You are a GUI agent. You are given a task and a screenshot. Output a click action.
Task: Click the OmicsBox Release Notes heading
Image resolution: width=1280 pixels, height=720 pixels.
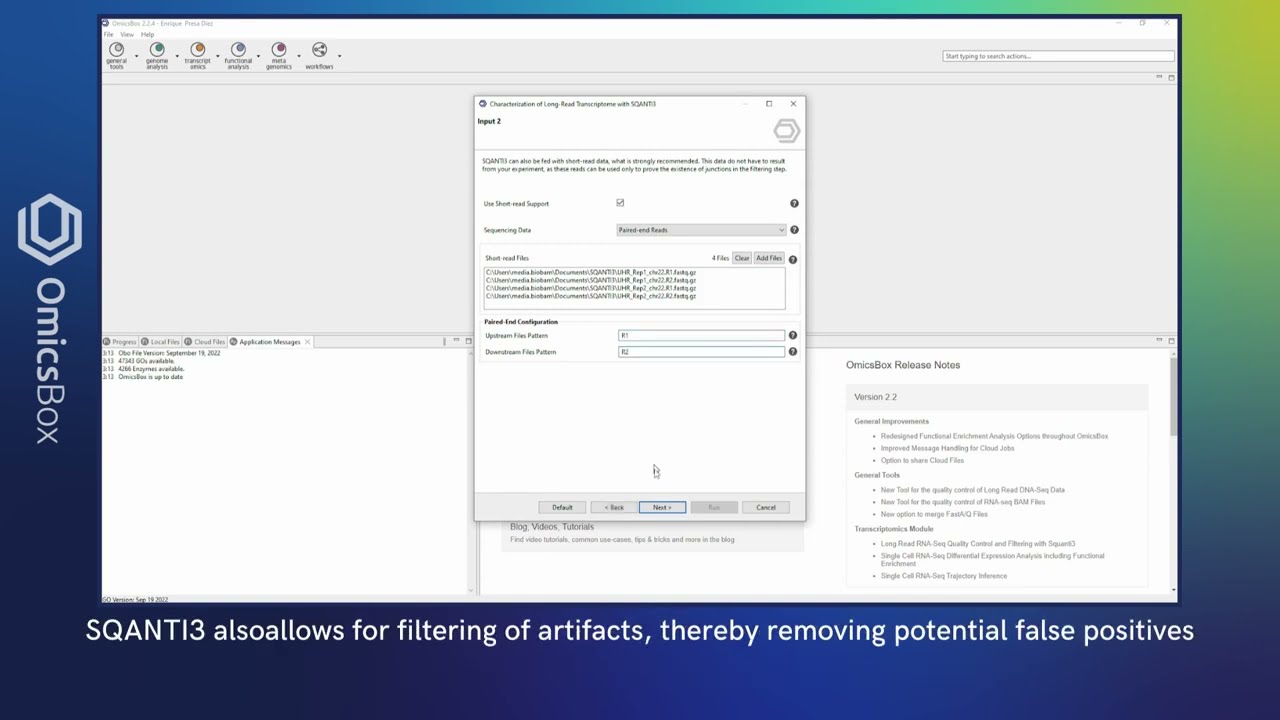pyautogui.click(x=903, y=365)
